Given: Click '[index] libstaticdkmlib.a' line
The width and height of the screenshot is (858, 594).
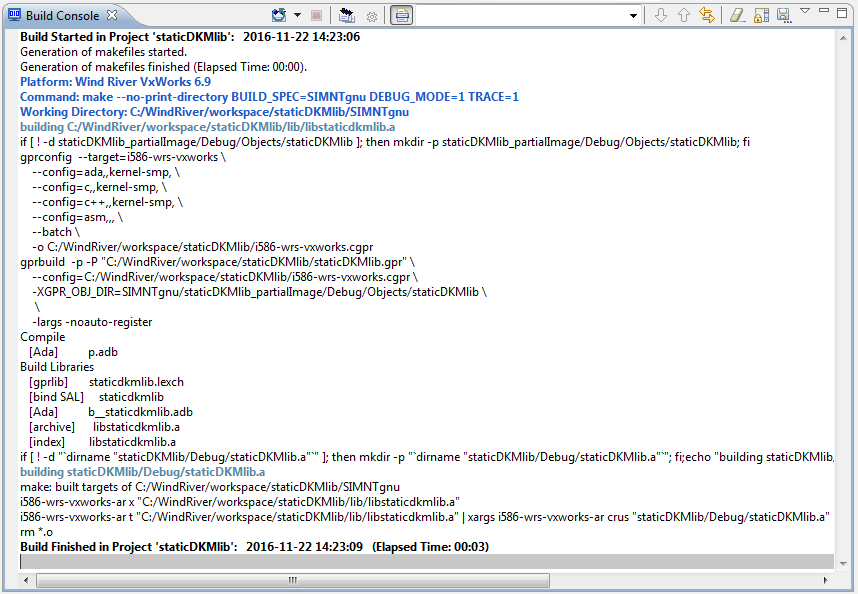Looking at the screenshot, I should tap(102, 442).
